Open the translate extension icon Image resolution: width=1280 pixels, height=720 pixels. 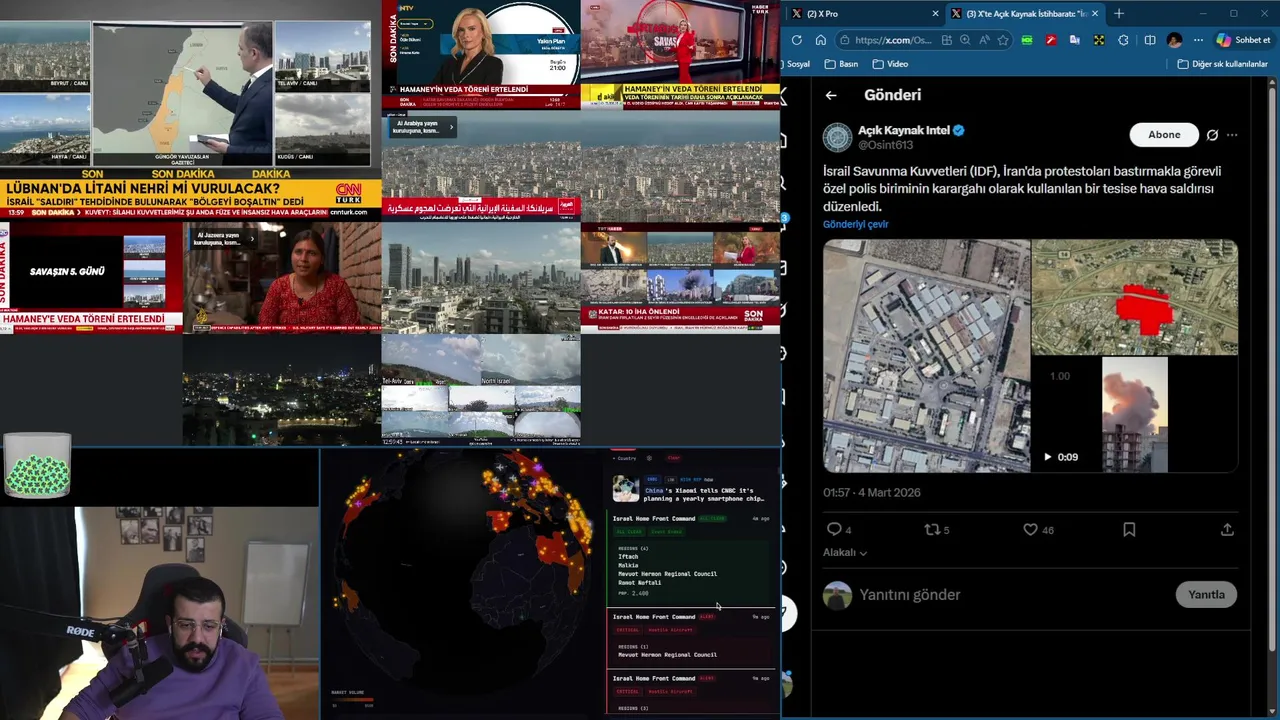tap(1075, 40)
